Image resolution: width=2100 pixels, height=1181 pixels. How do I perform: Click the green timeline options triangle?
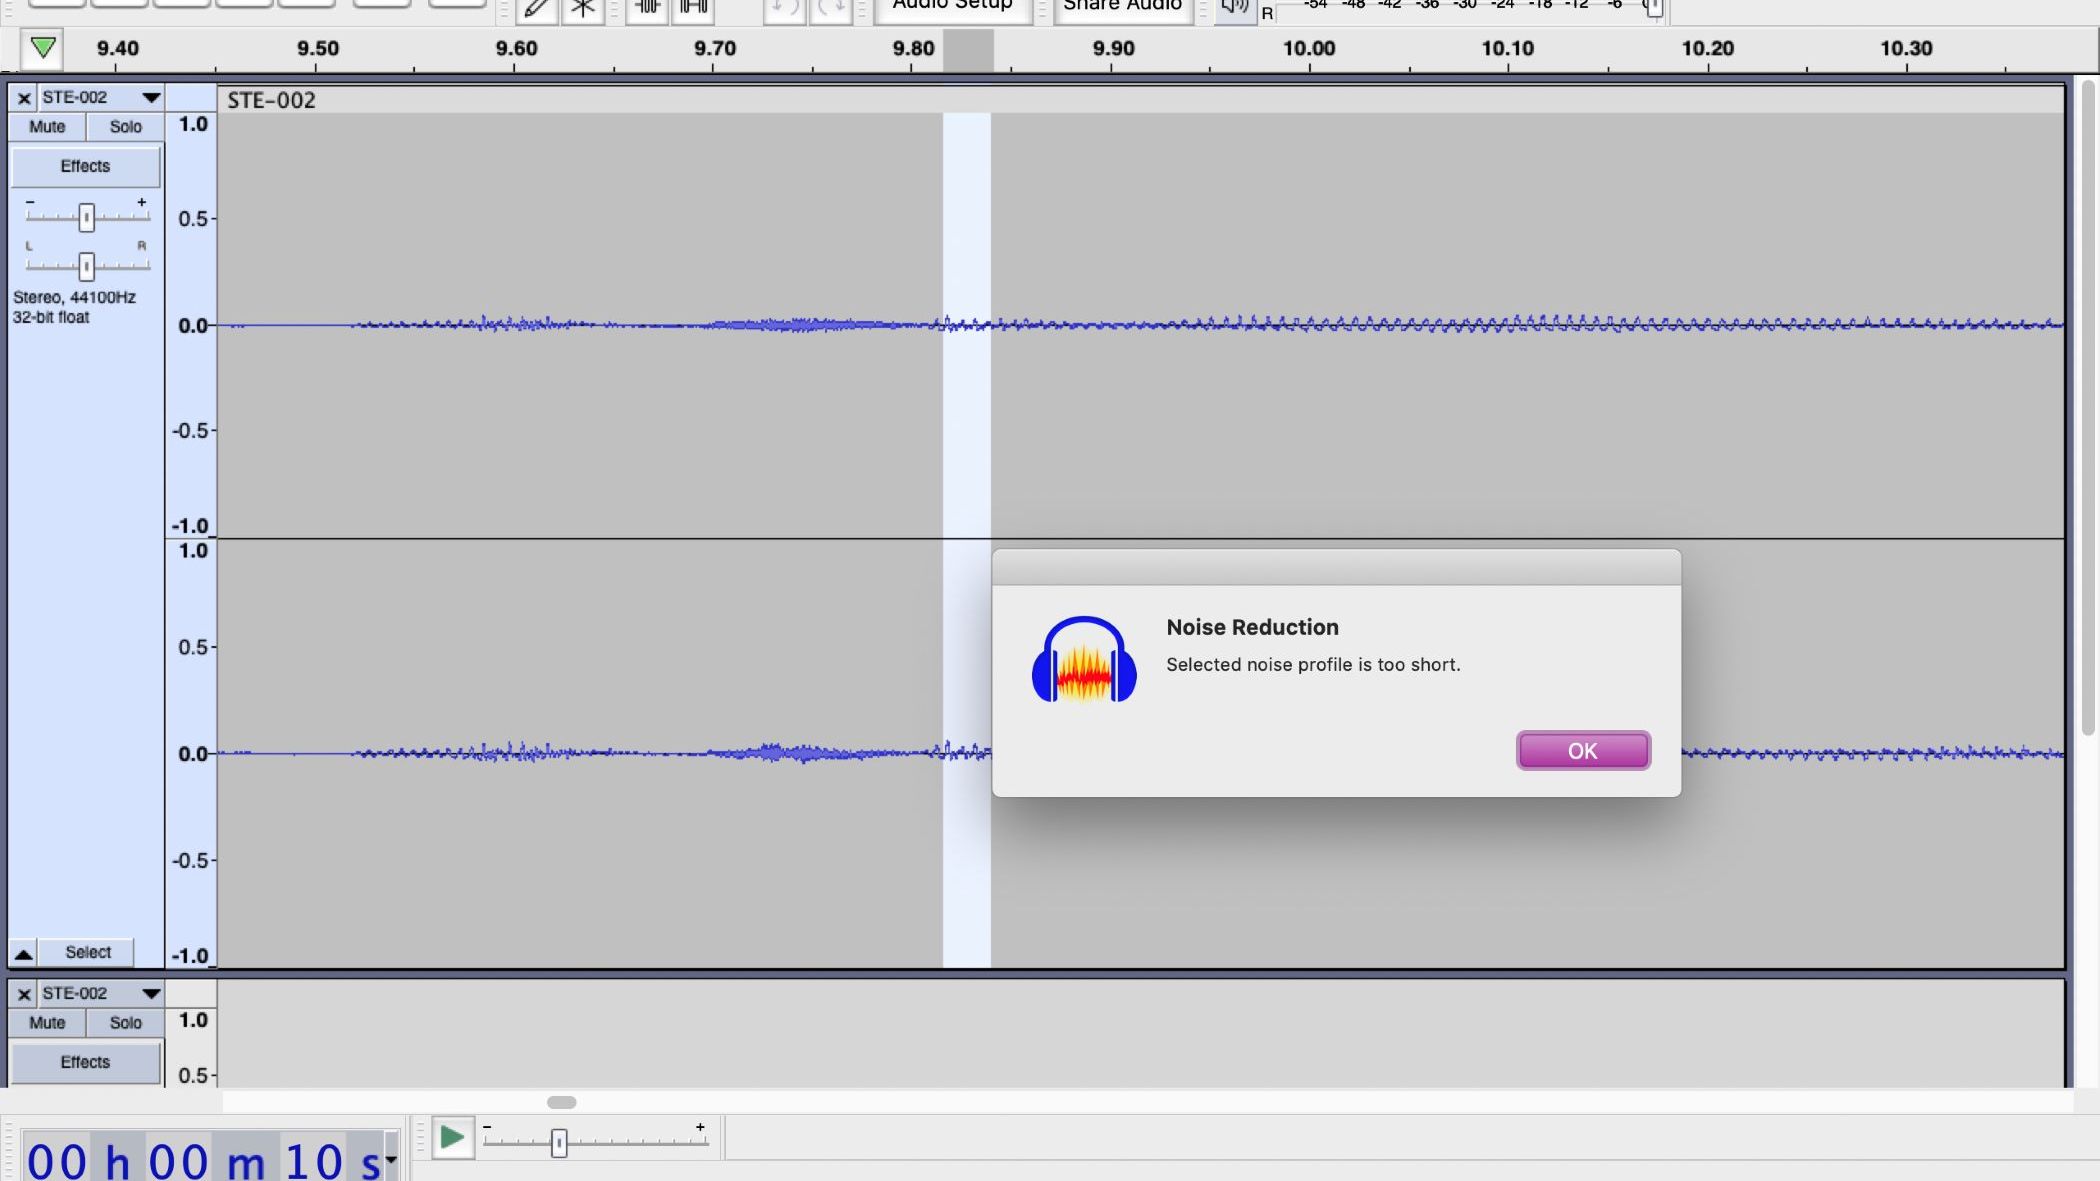click(x=43, y=48)
